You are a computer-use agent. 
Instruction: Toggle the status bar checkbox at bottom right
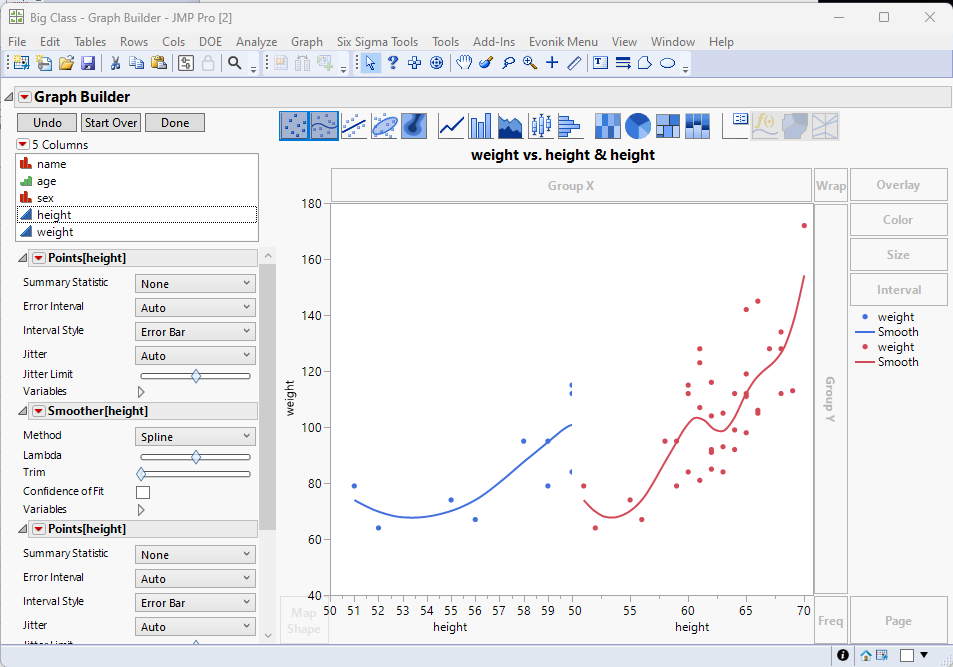click(x=907, y=655)
